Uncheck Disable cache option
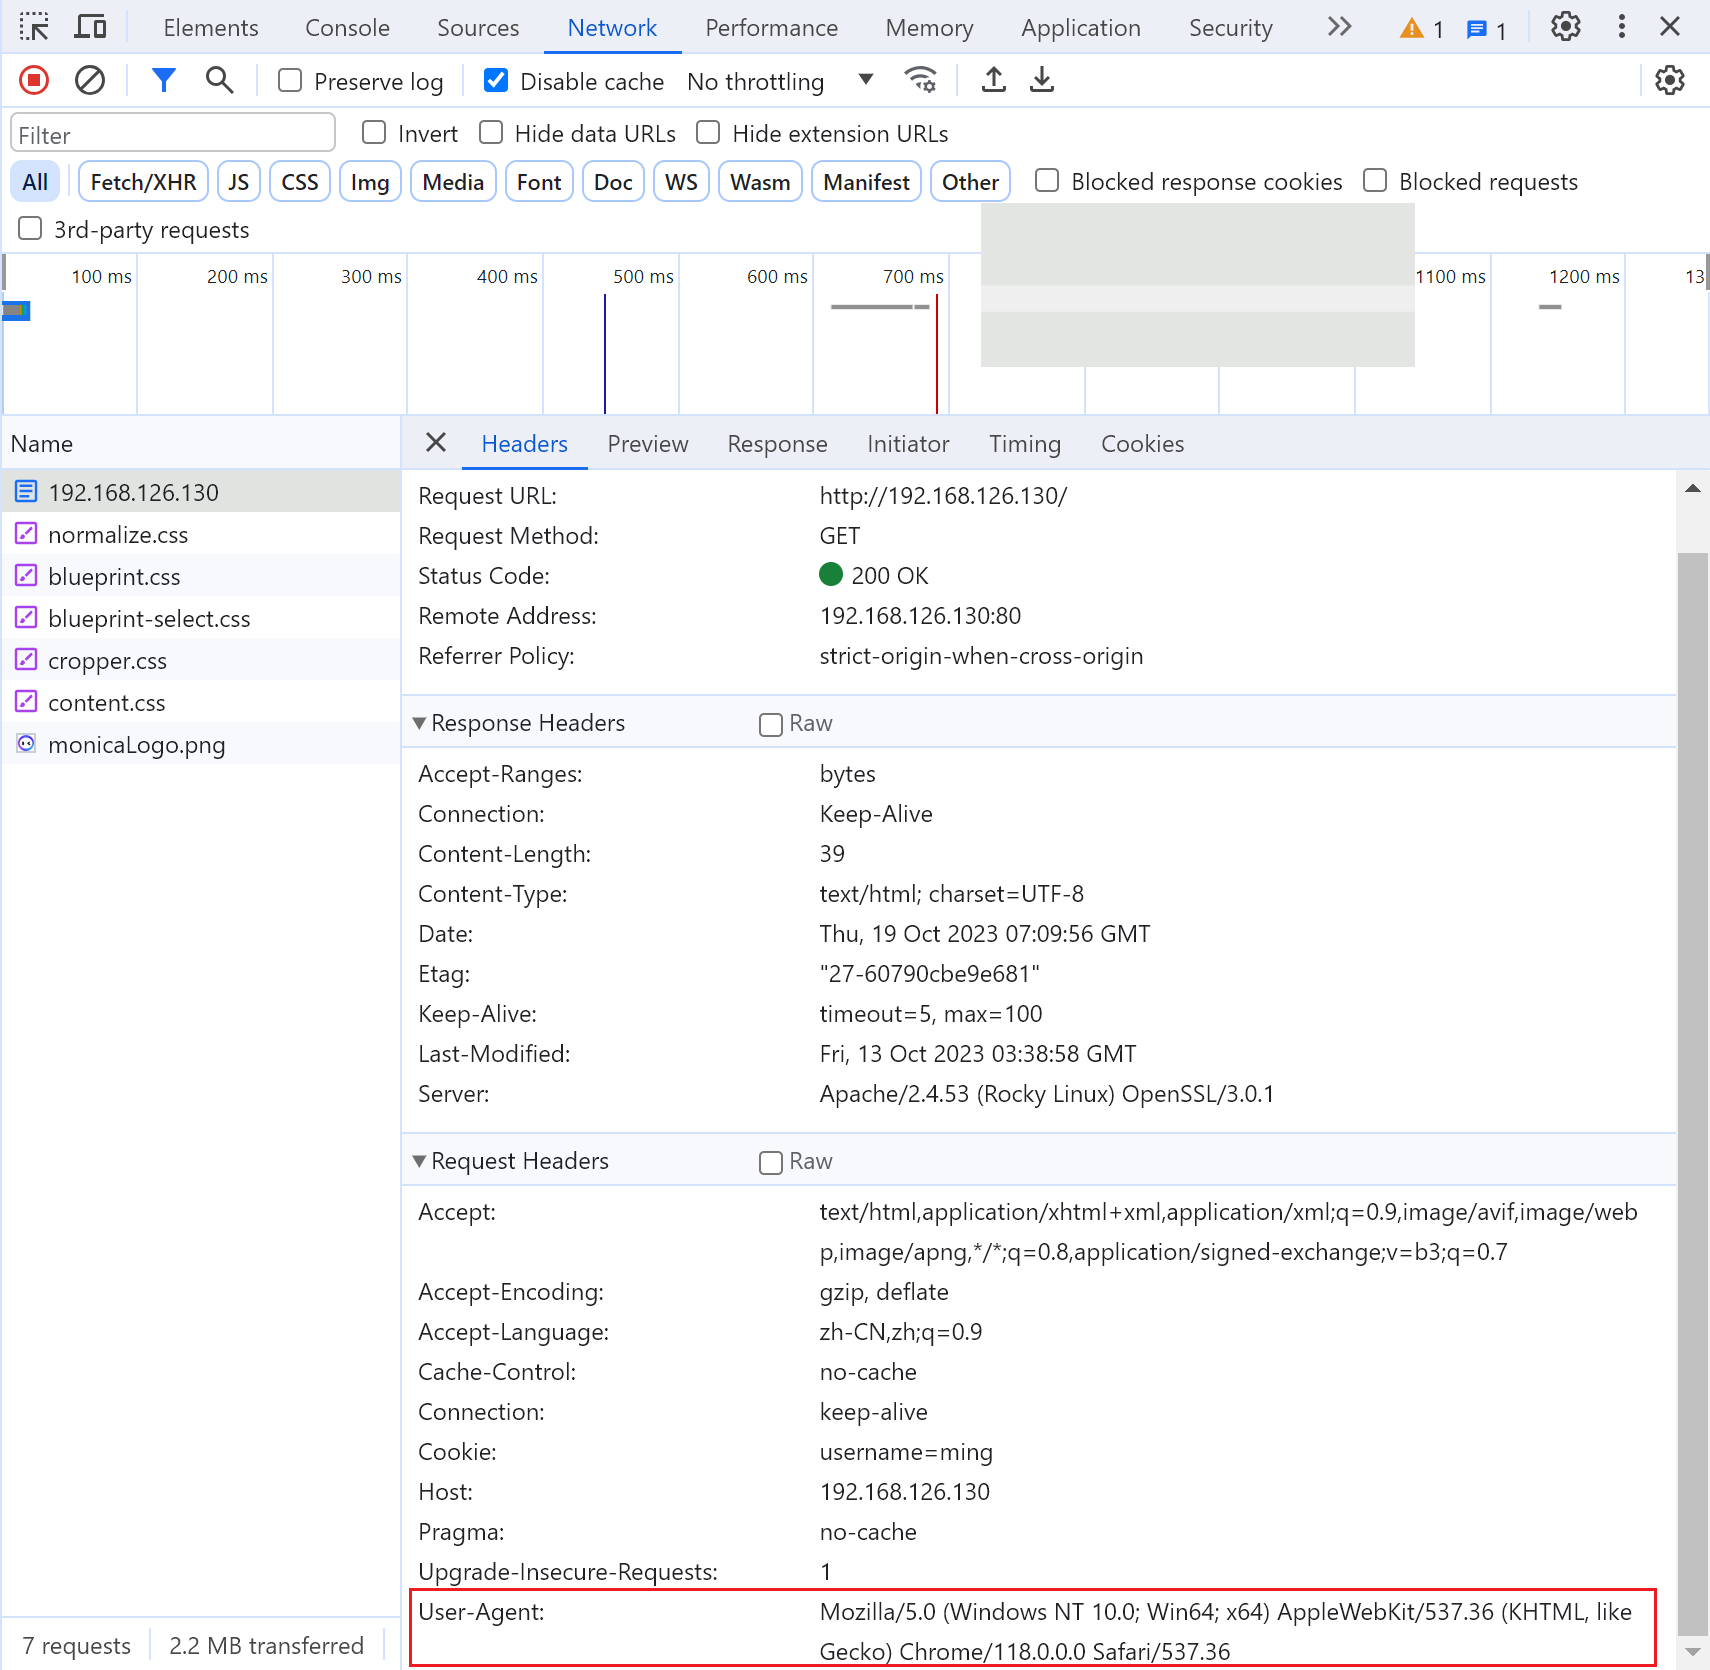Image resolution: width=1710 pixels, height=1670 pixels. (x=496, y=81)
